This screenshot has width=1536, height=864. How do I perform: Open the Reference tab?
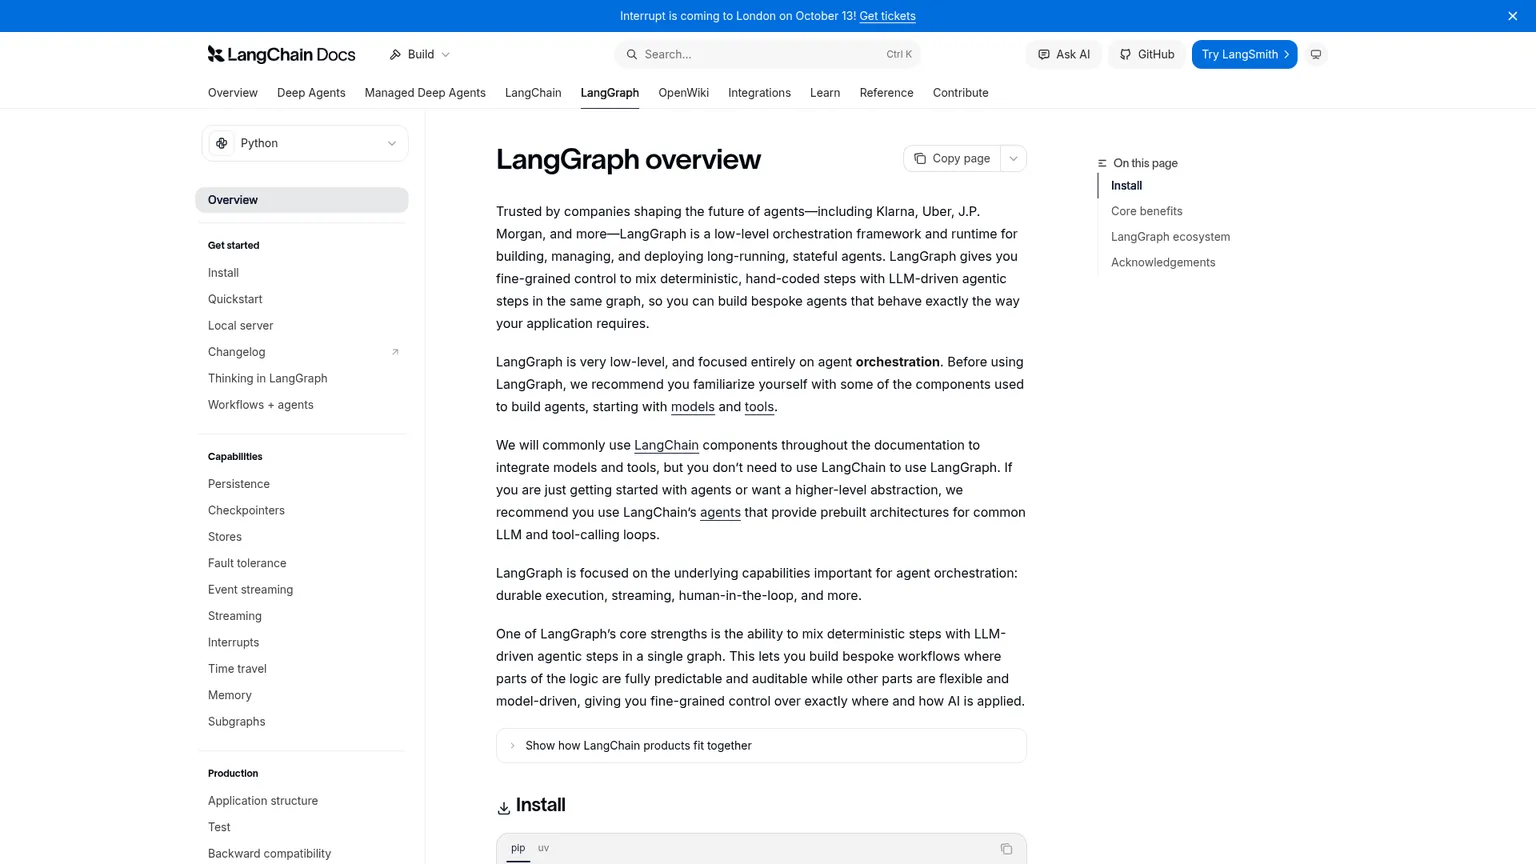point(886,93)
